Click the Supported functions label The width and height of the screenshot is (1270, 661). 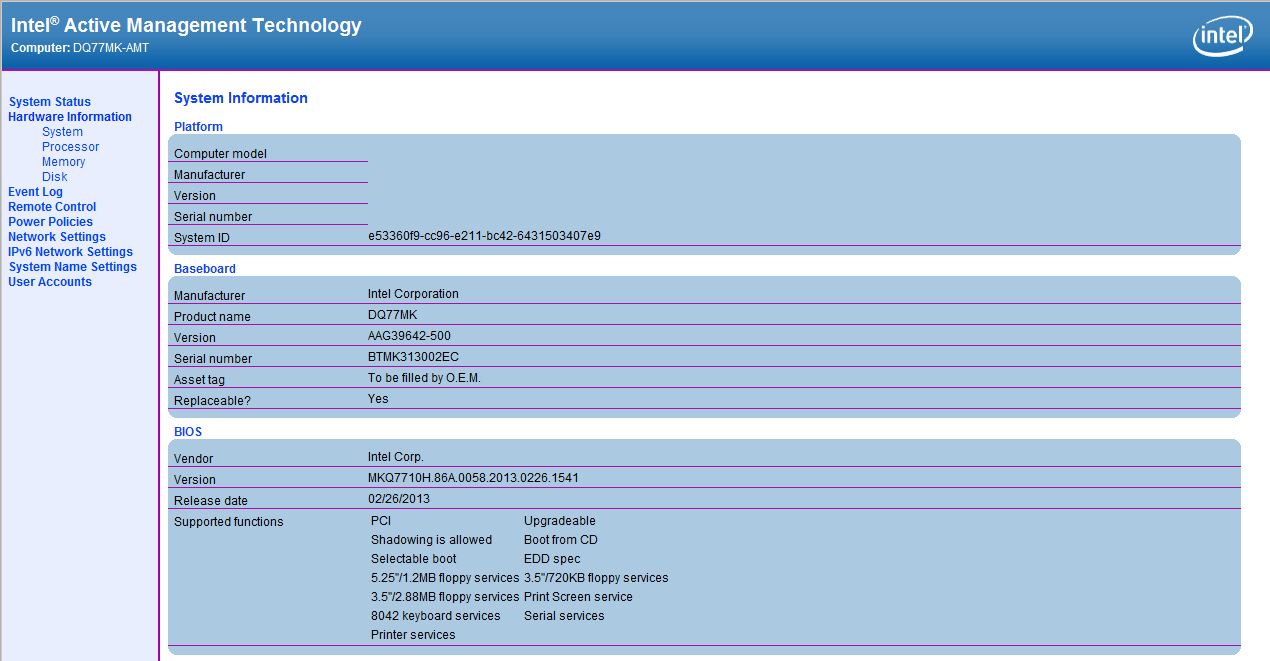229,522
